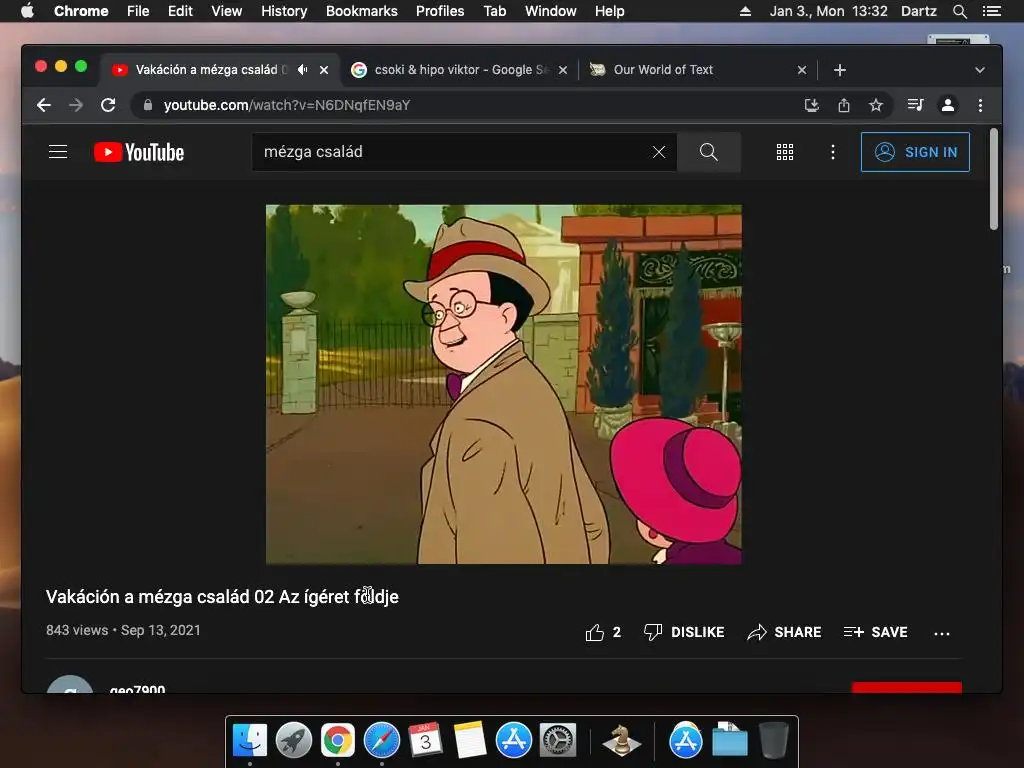Dislike the video
Screen dimensions: 1024x768
pos(684,632)
